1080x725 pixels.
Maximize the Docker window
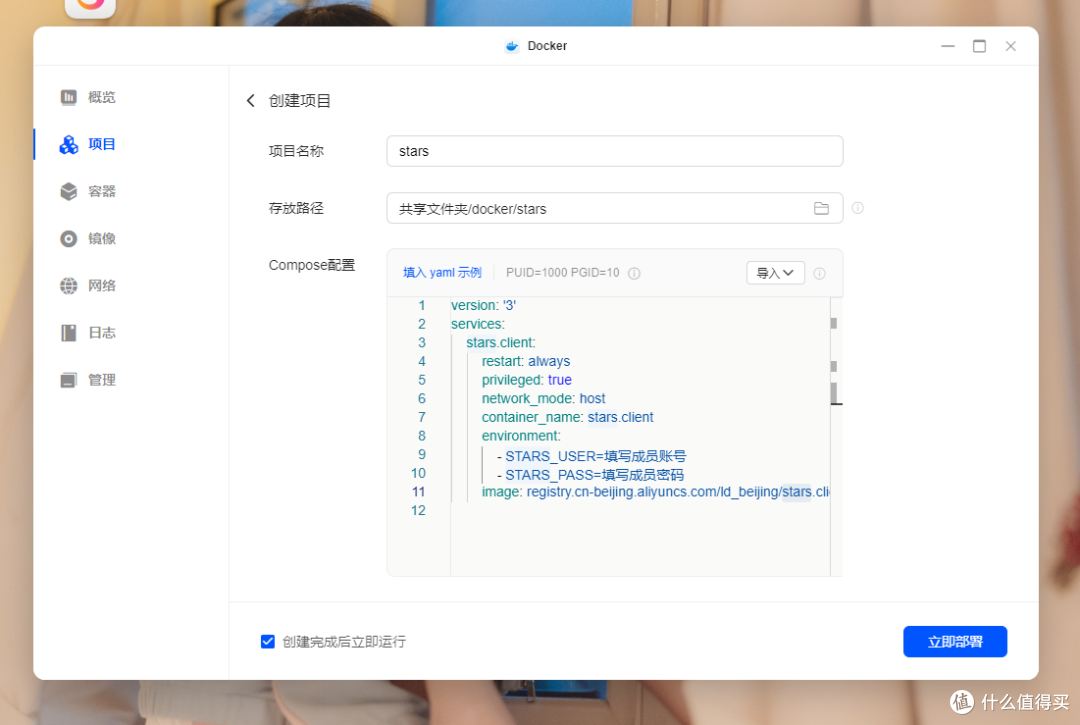pos(979,46)
